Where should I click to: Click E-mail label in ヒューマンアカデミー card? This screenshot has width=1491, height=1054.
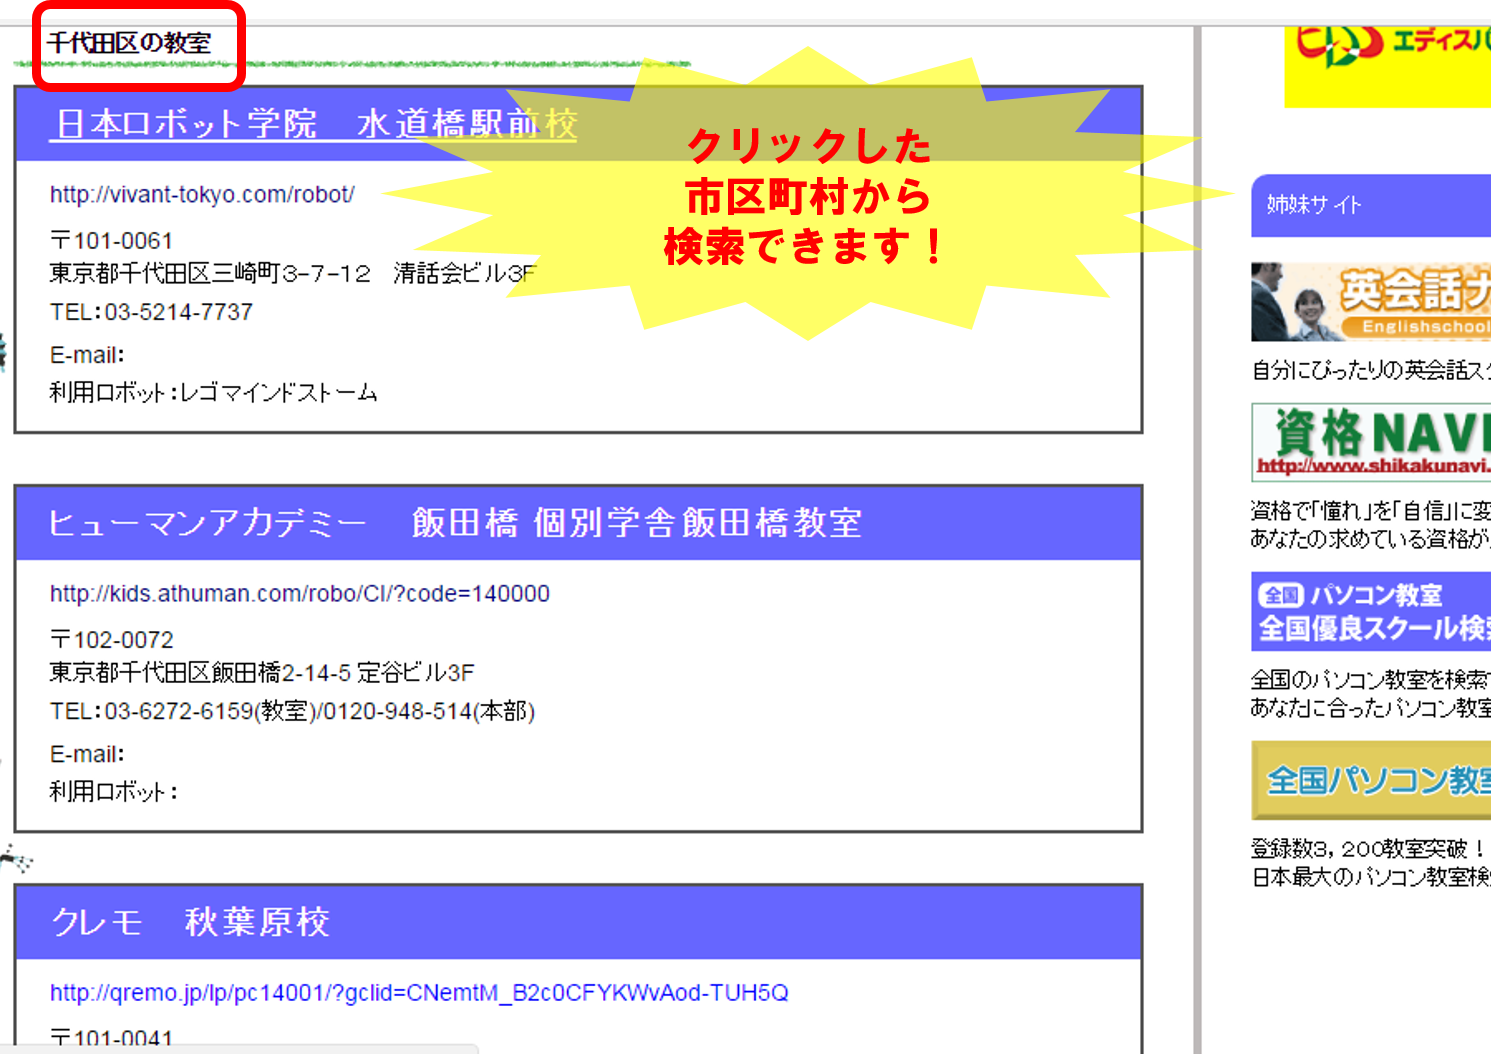pyautogui.click(x=87, y=754)
